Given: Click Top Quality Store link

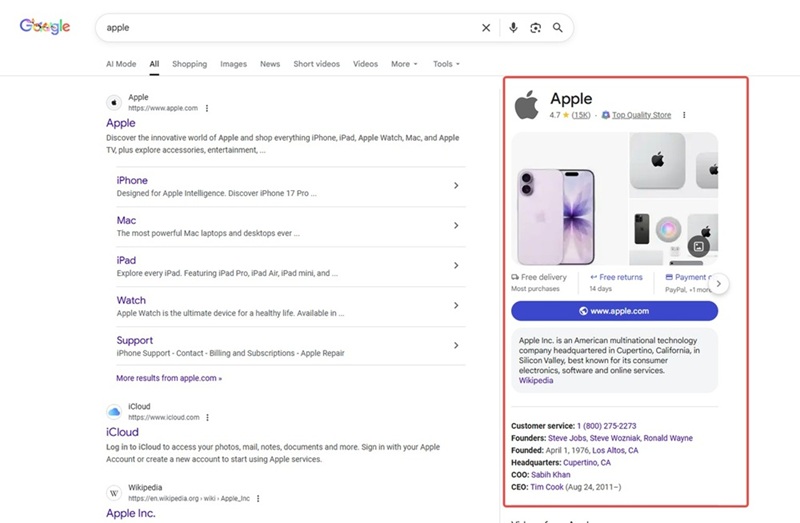Looking at the screenshot, I should pos(641,115).
